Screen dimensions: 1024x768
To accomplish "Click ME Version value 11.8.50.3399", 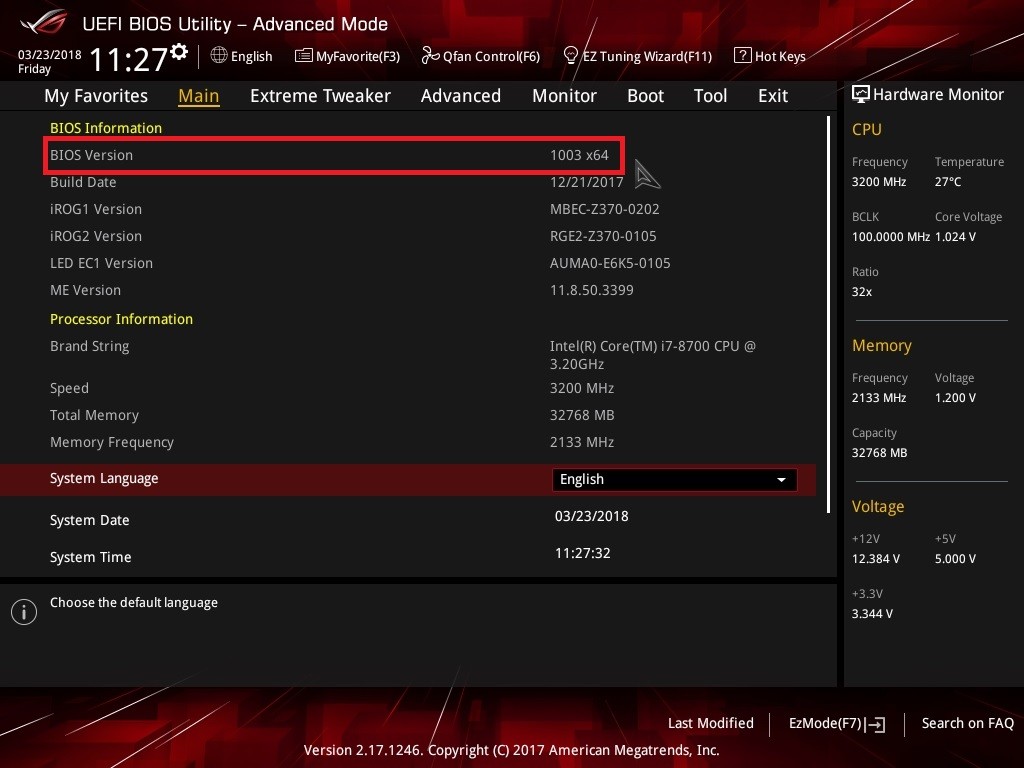I will [592, 290].
